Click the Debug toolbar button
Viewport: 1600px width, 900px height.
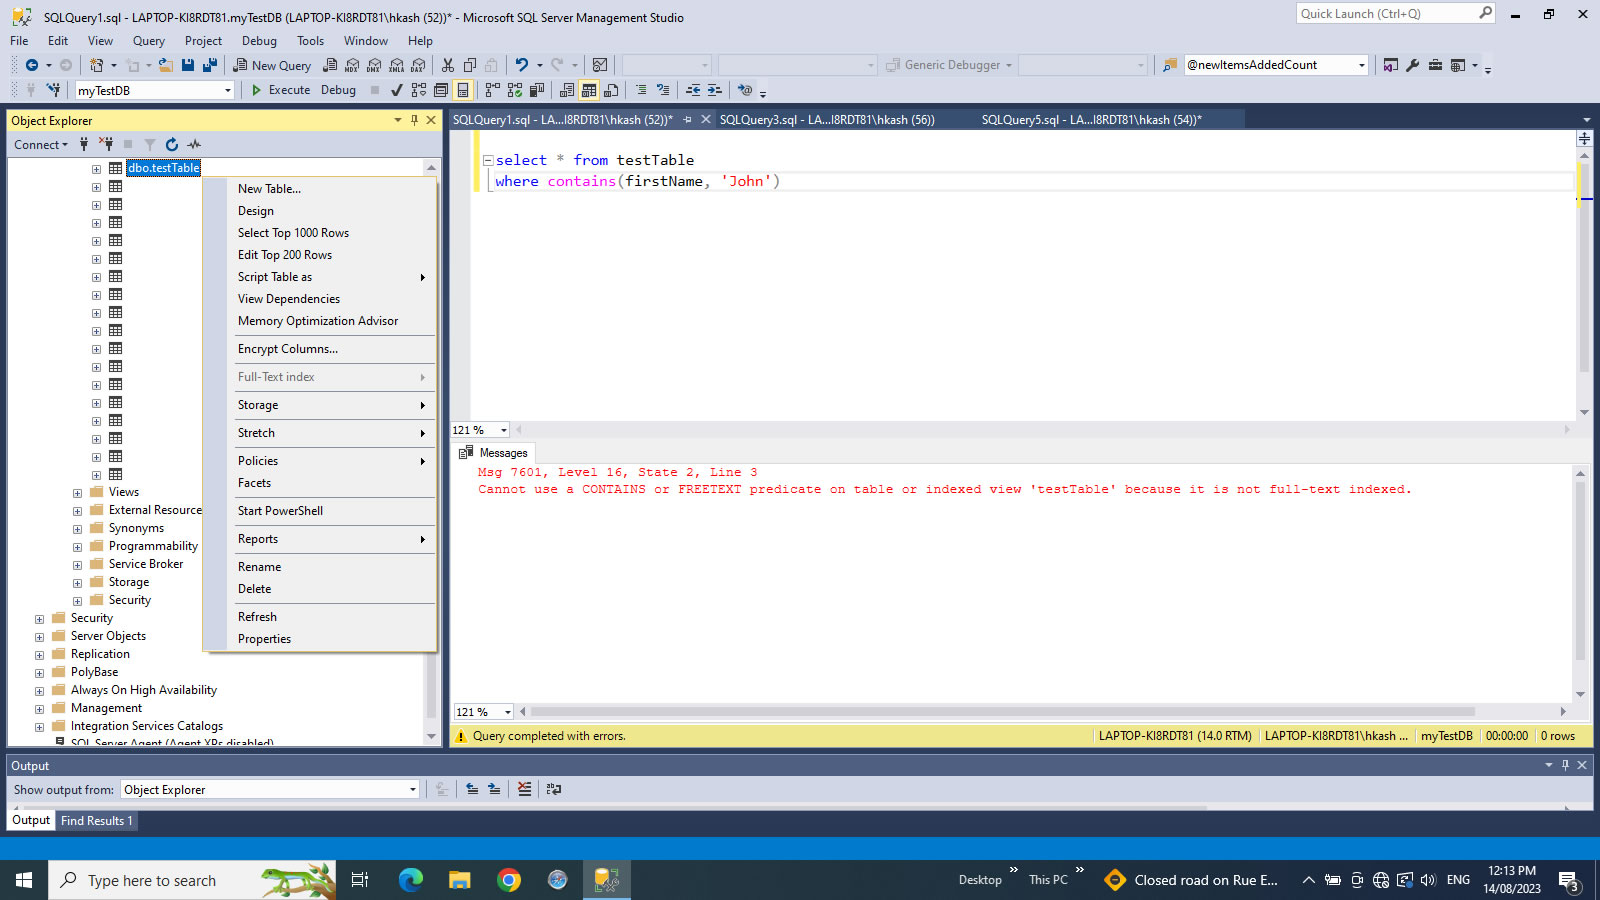coord(338,90)
